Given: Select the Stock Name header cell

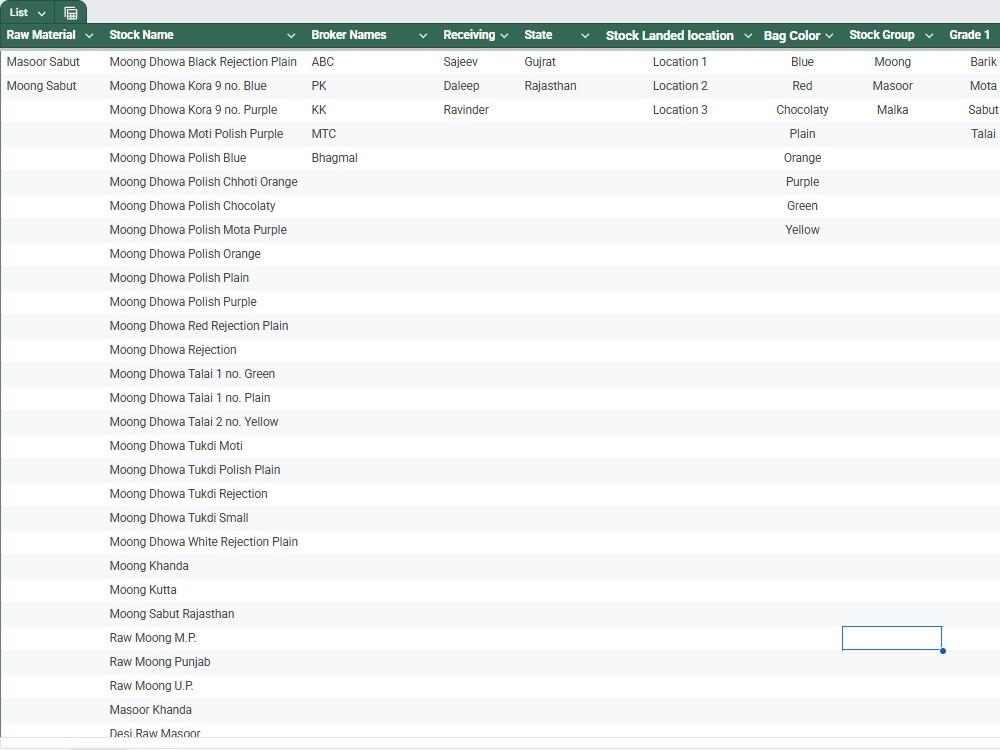Looking at the screenshot, I should coord(203,35).
